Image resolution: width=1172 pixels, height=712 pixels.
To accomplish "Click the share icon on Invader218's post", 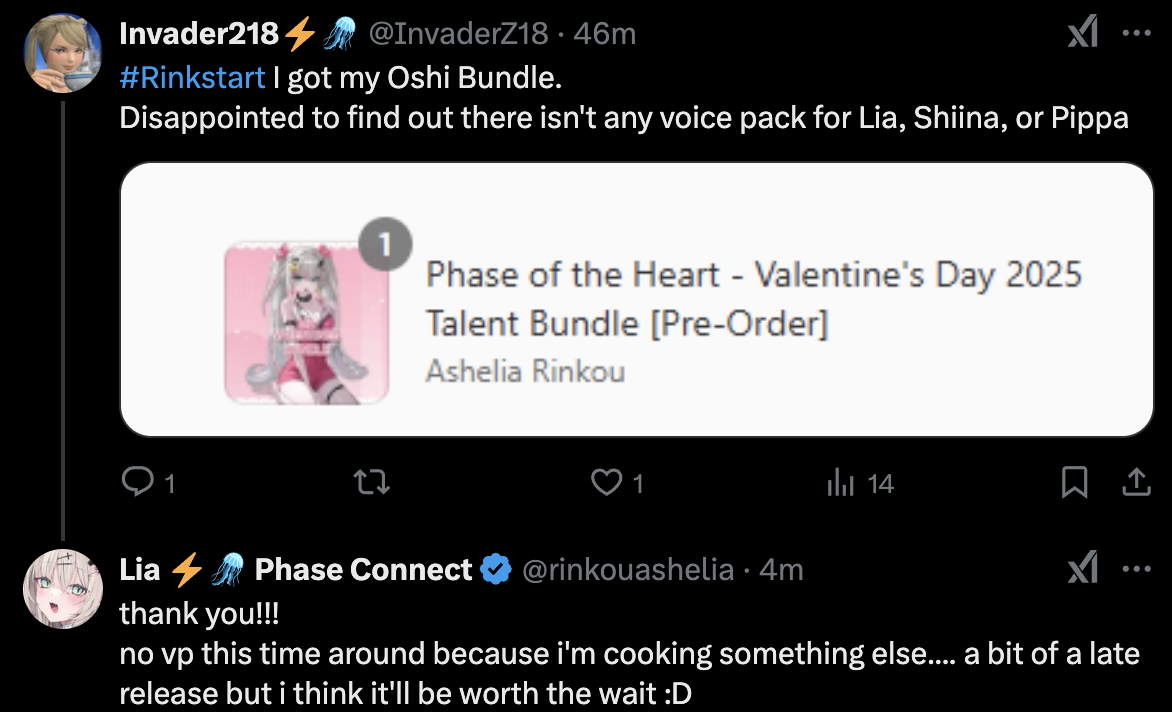I will point(1135,484).
